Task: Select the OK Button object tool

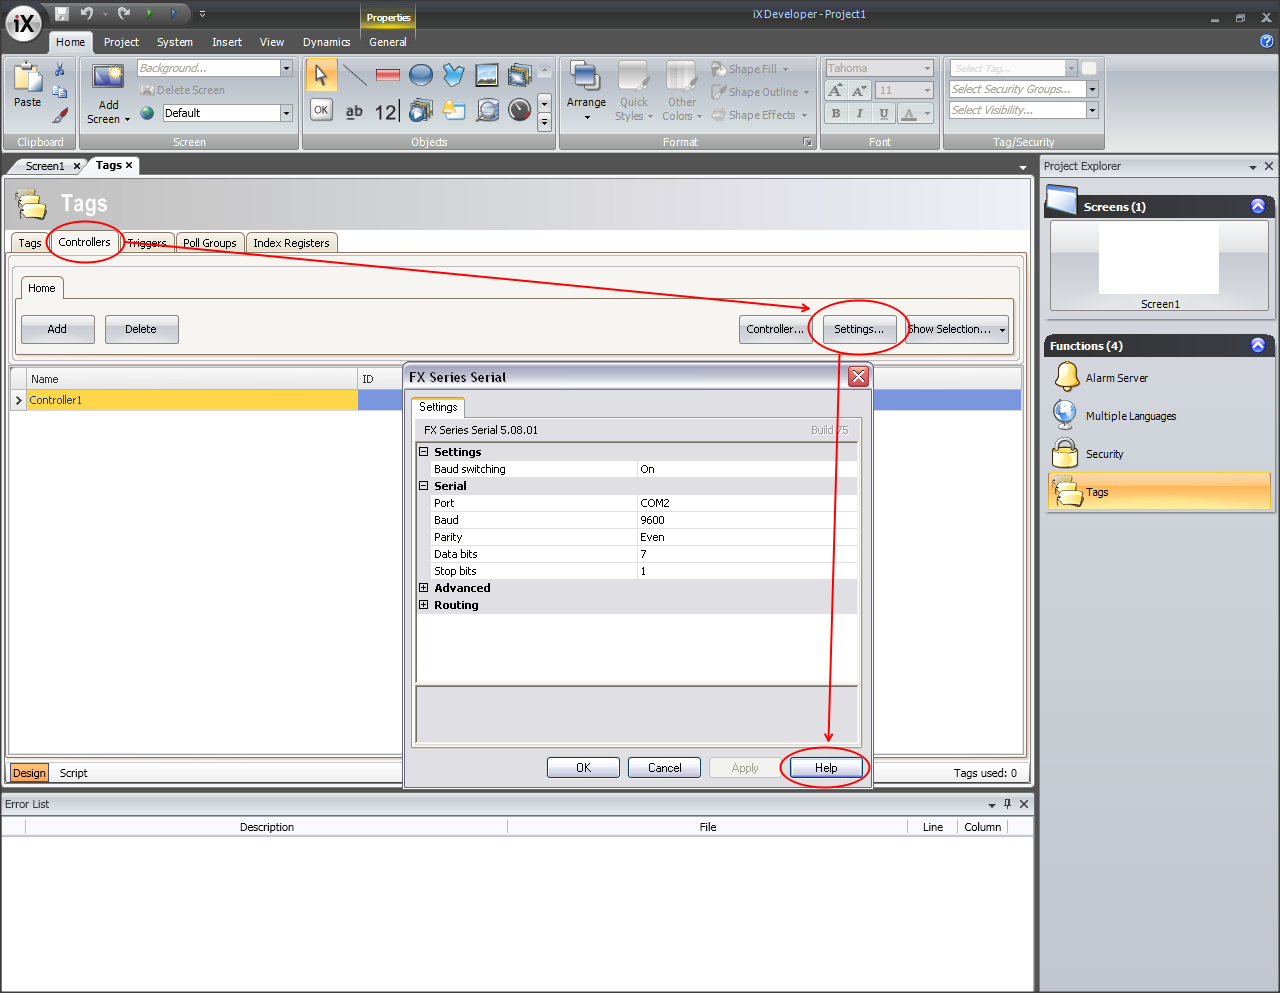Action: point(321,110)
